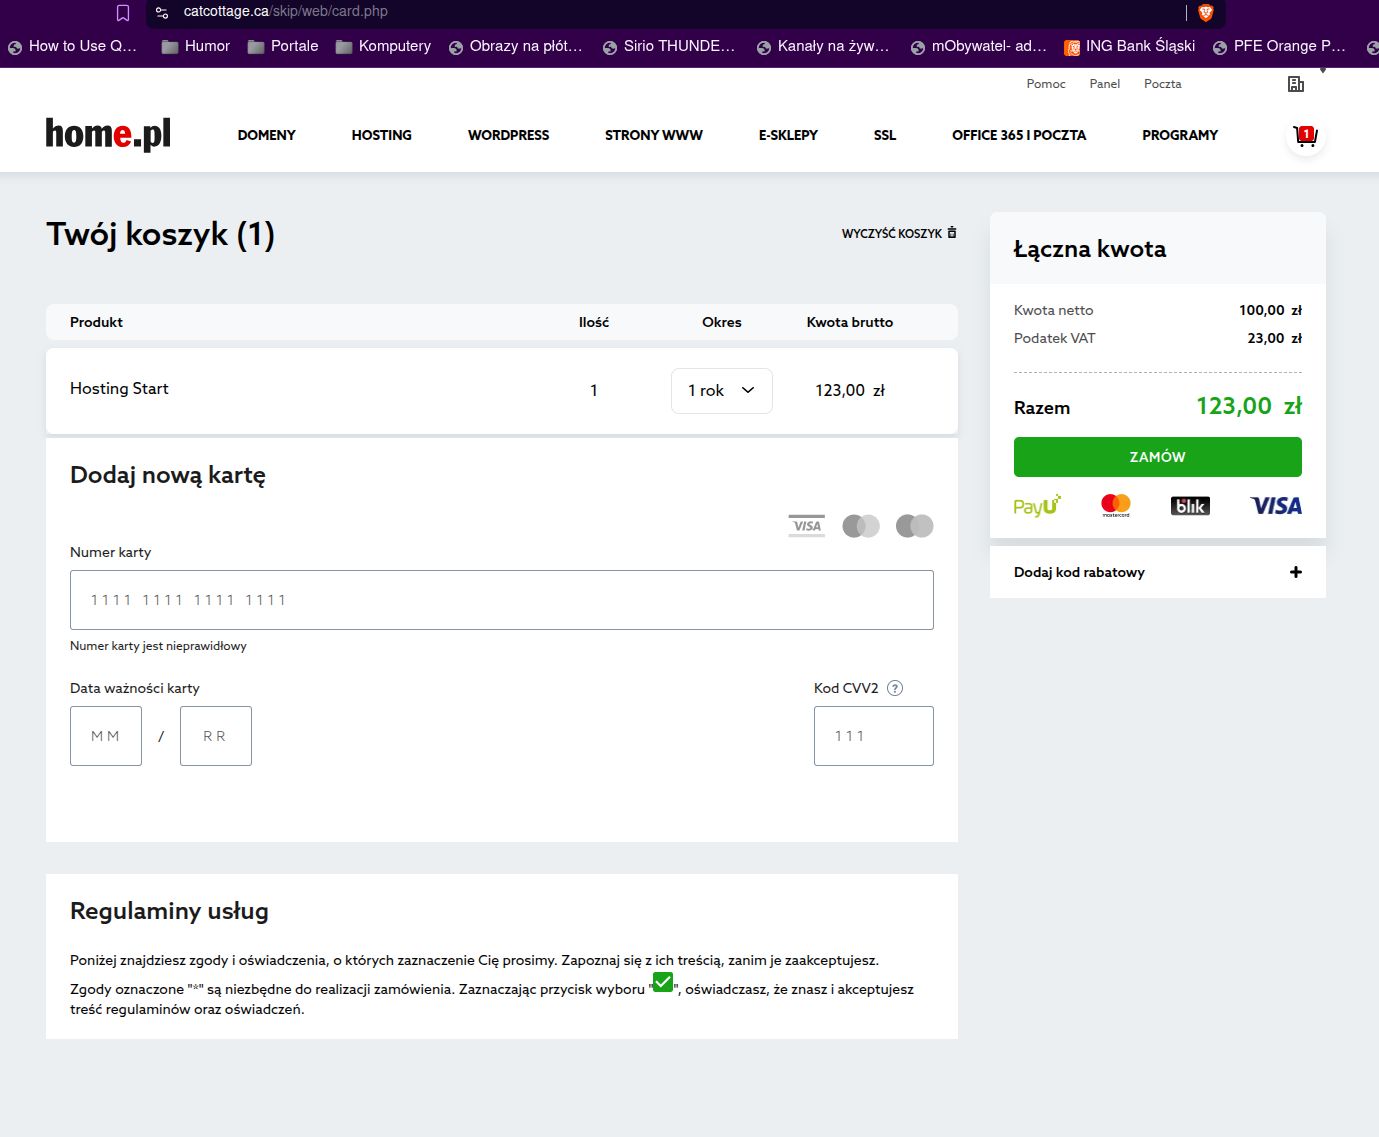Click the first grey Mastercard logo
This screenshot has width=1379, height=1137.
click(861, 526)
